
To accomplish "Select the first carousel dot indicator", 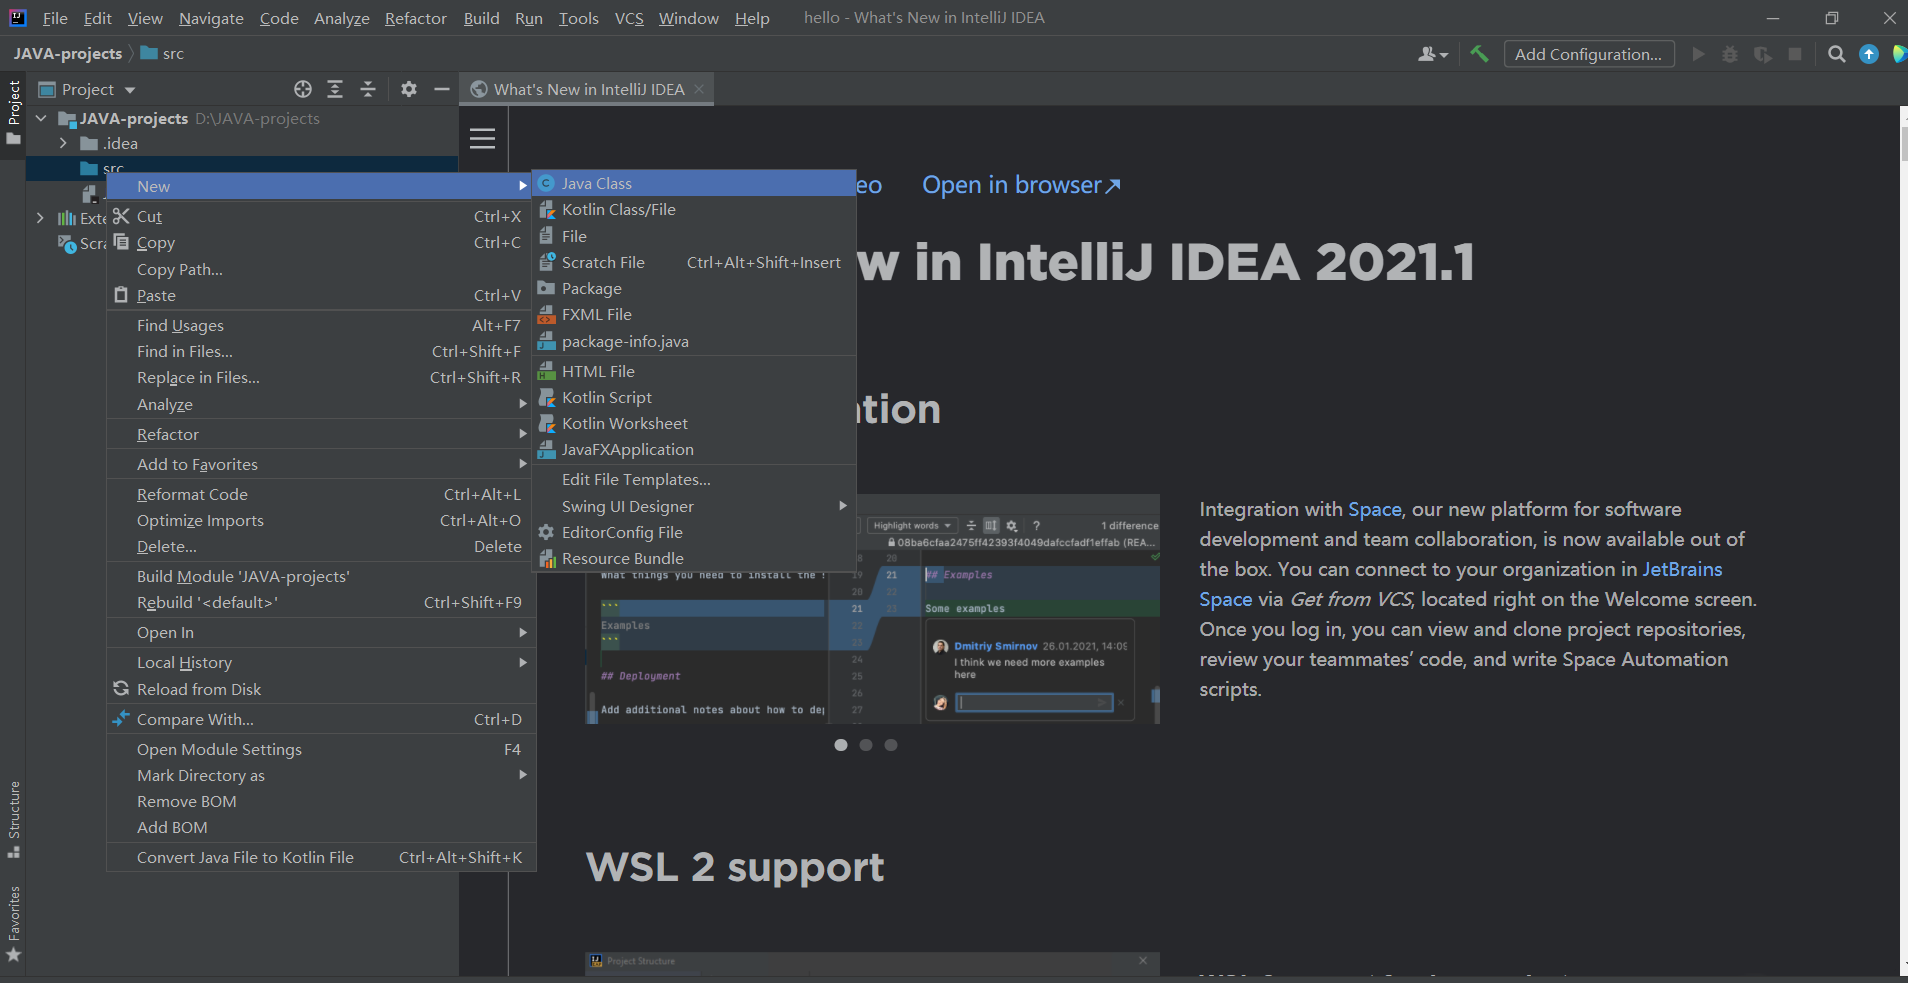I will click(x=841, y=745).
